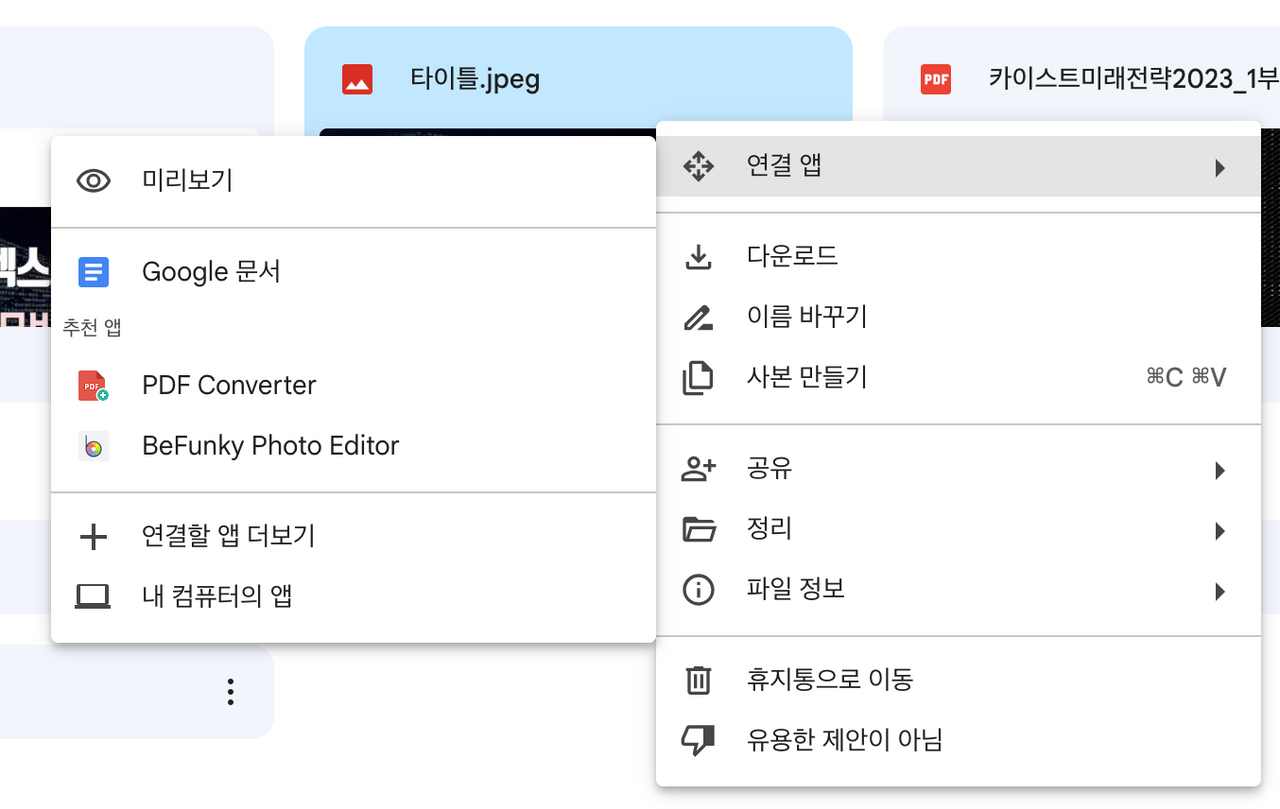Click the BeFunky Photo Editor icon
1280x809 pixels.
pyautogui.click(x=93, y=446)
